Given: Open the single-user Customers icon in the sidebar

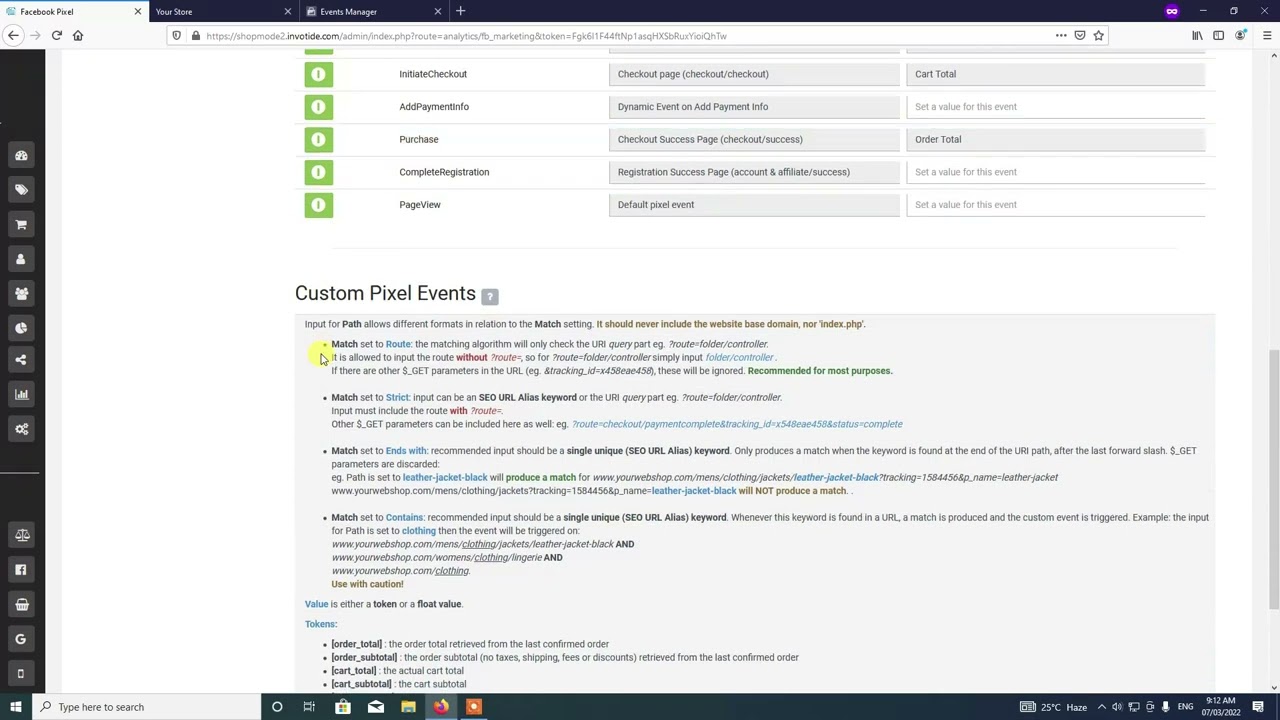Looking at the screenshot, I should (x=21, y=259).
